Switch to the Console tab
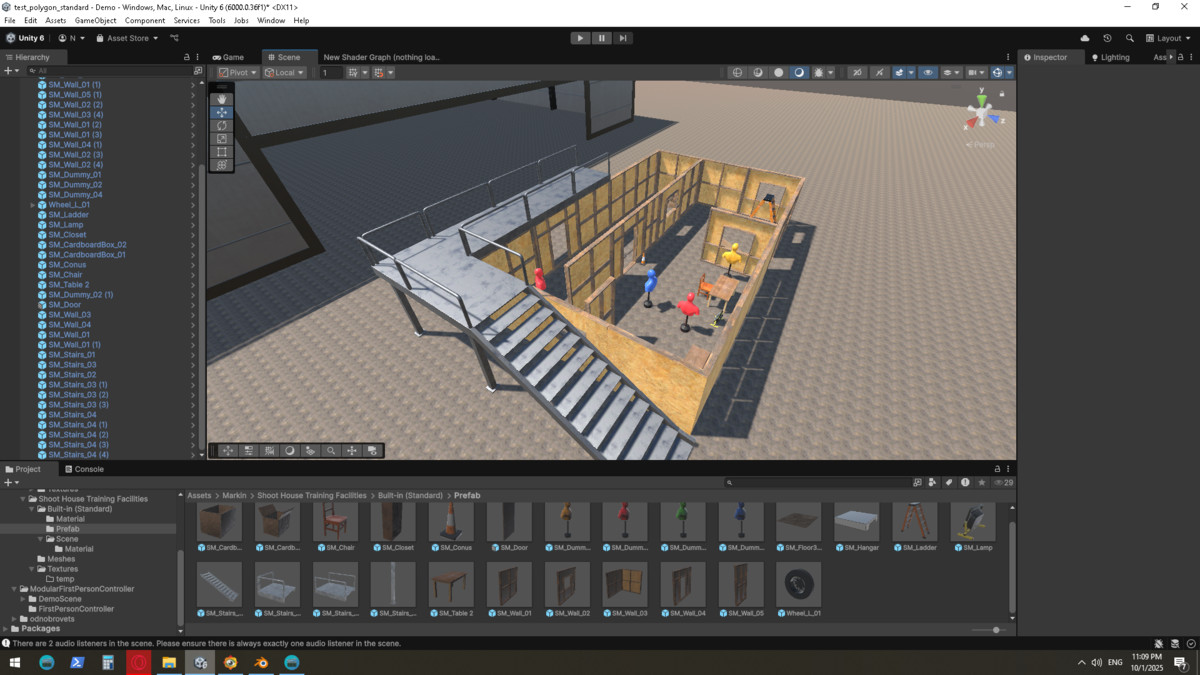1200x675 pixels. point(84,469)
